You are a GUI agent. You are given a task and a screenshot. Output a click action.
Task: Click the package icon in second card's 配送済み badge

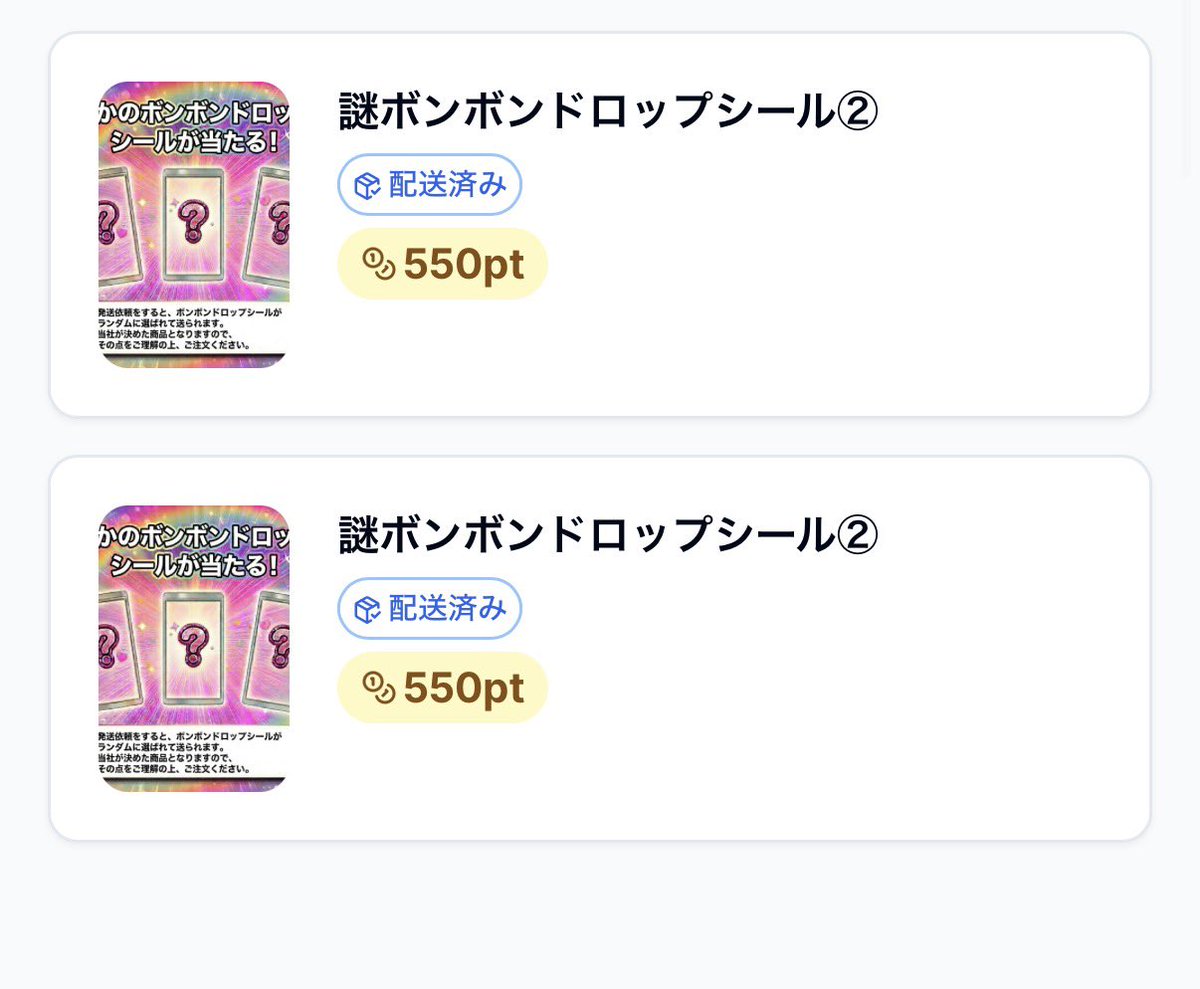[369, 609]
